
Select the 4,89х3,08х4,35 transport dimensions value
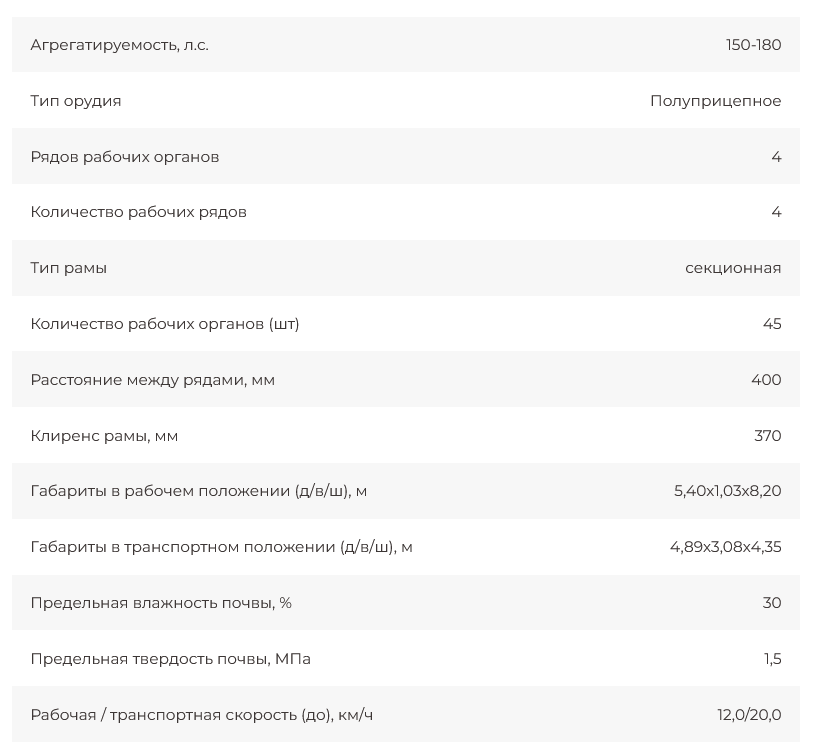pyautogui.click(x=725, y=547)
